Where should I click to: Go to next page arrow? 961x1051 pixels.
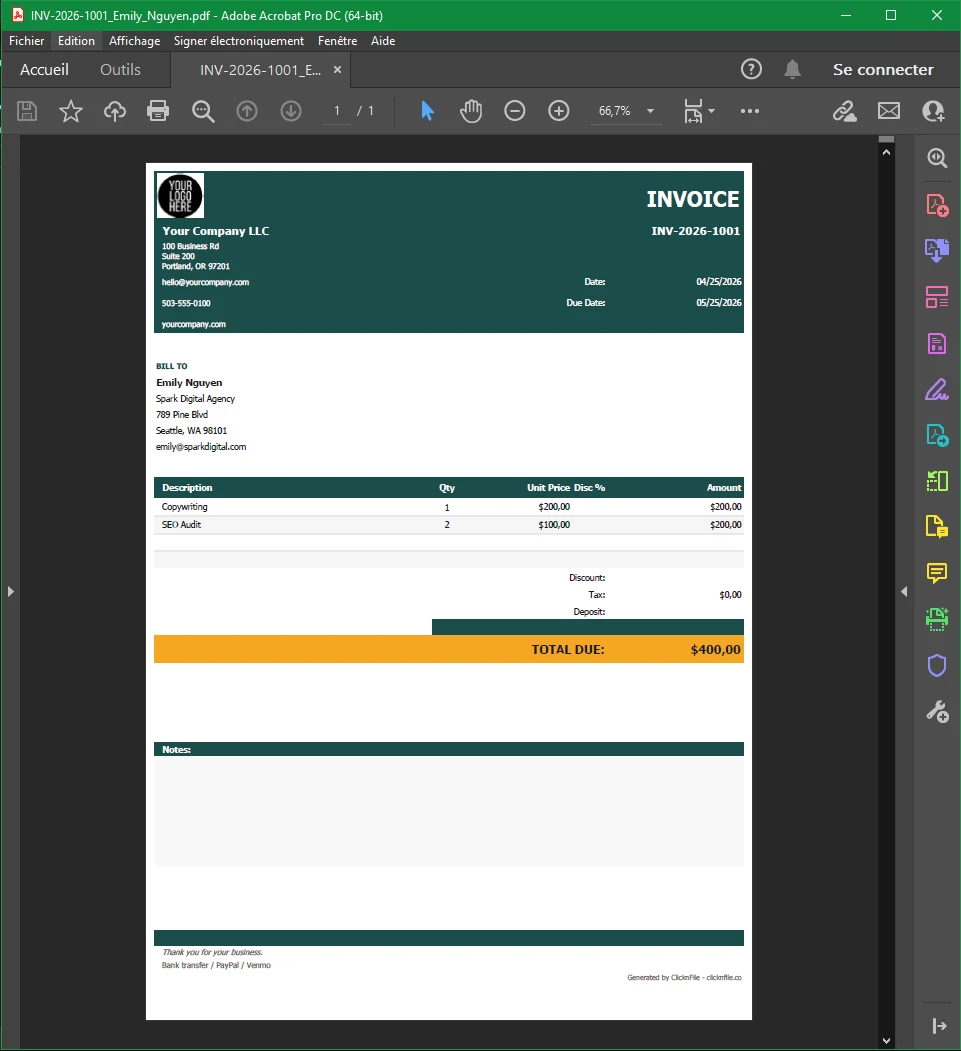291,111
